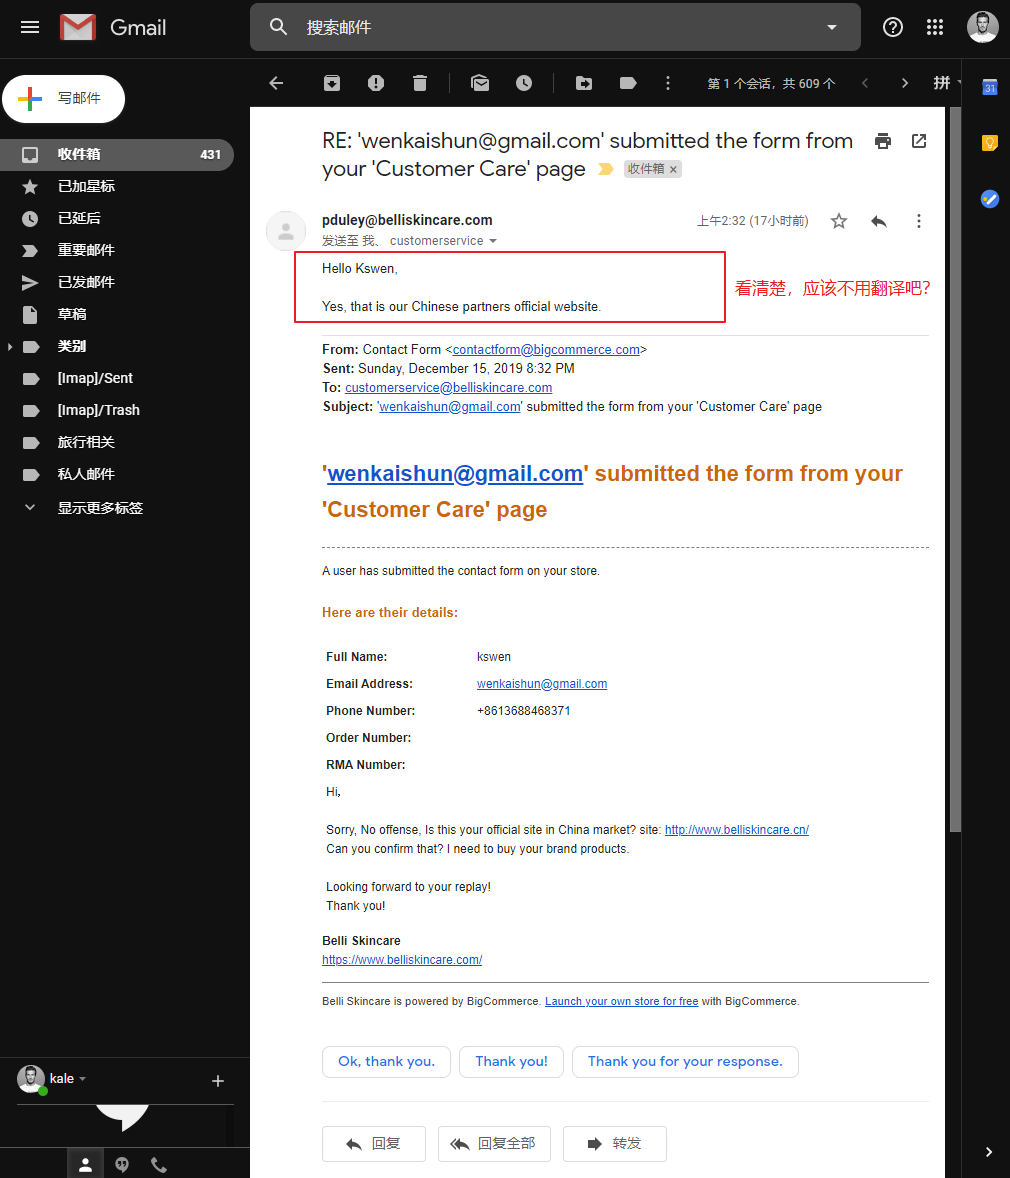Use the 'Ok, thank you.' smart reply

point(386,1062)
